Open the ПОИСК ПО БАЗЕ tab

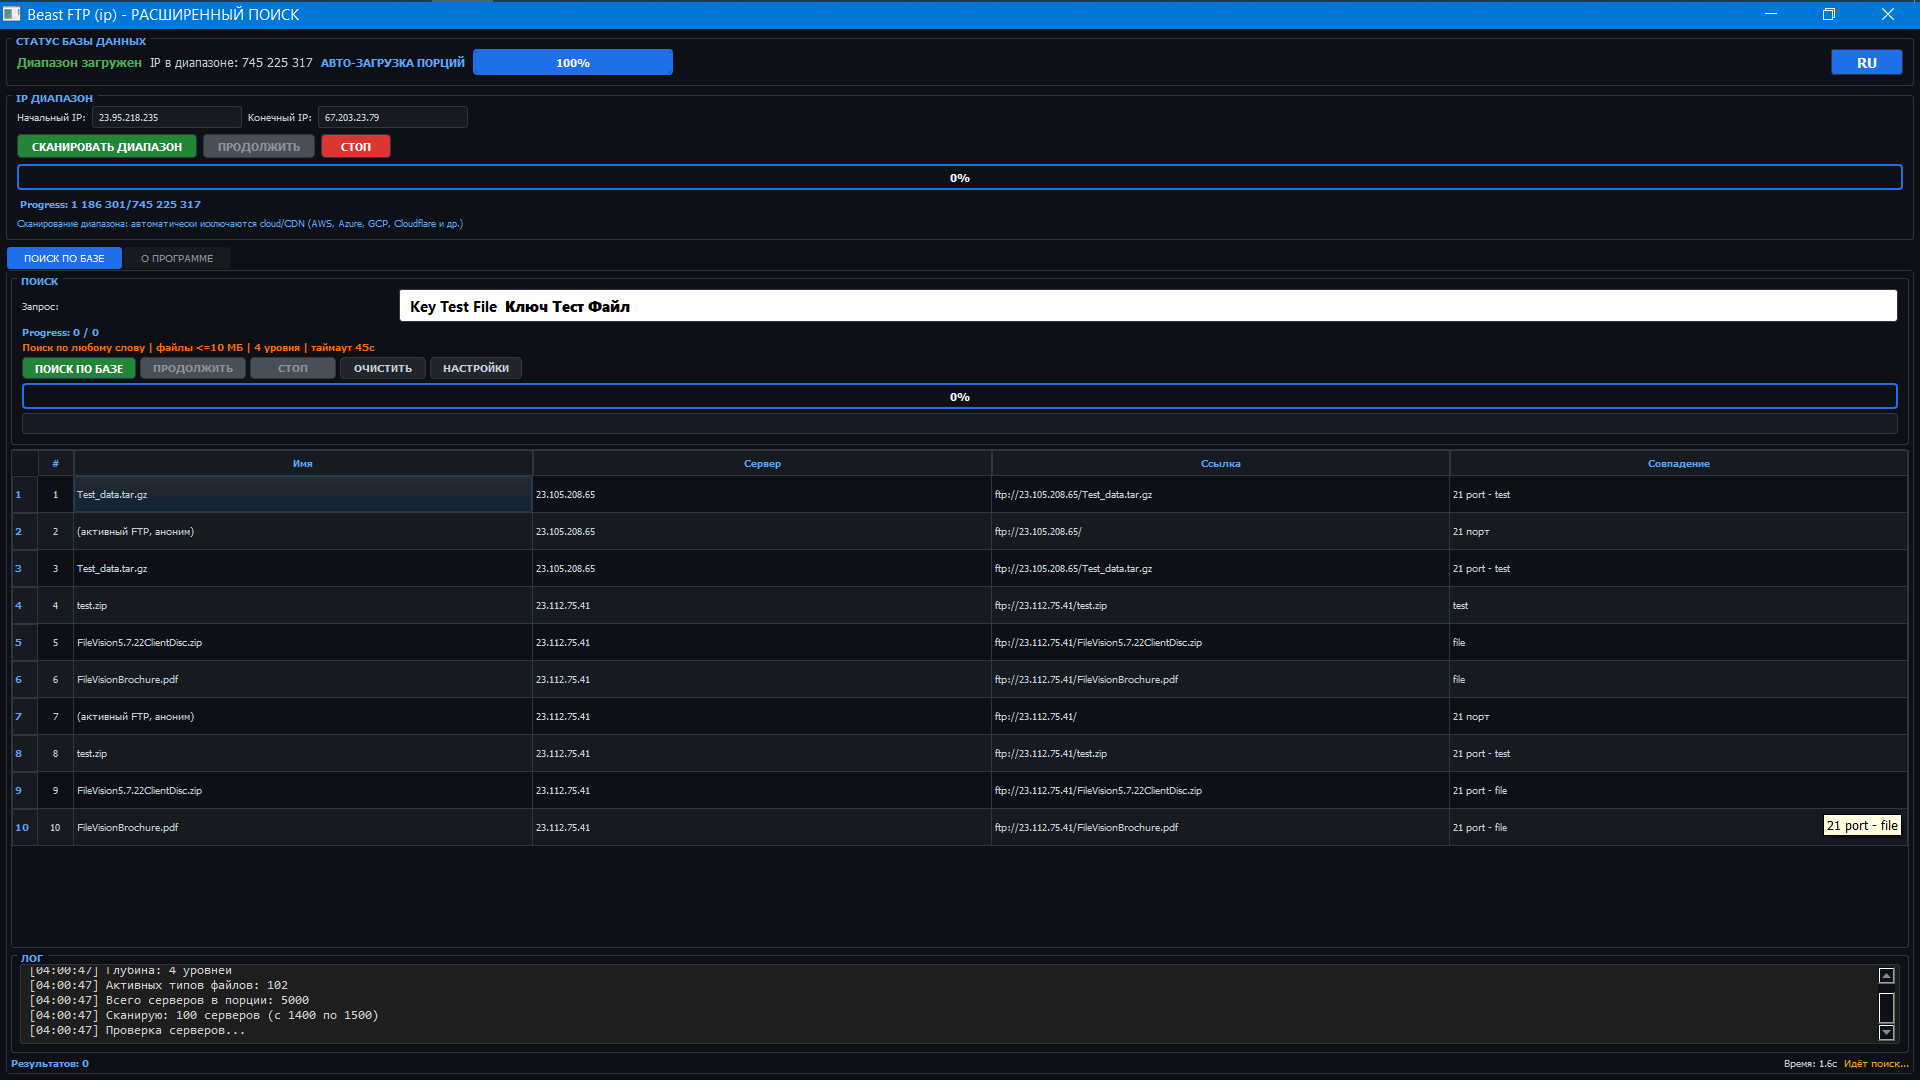click(x=64, y=258)
